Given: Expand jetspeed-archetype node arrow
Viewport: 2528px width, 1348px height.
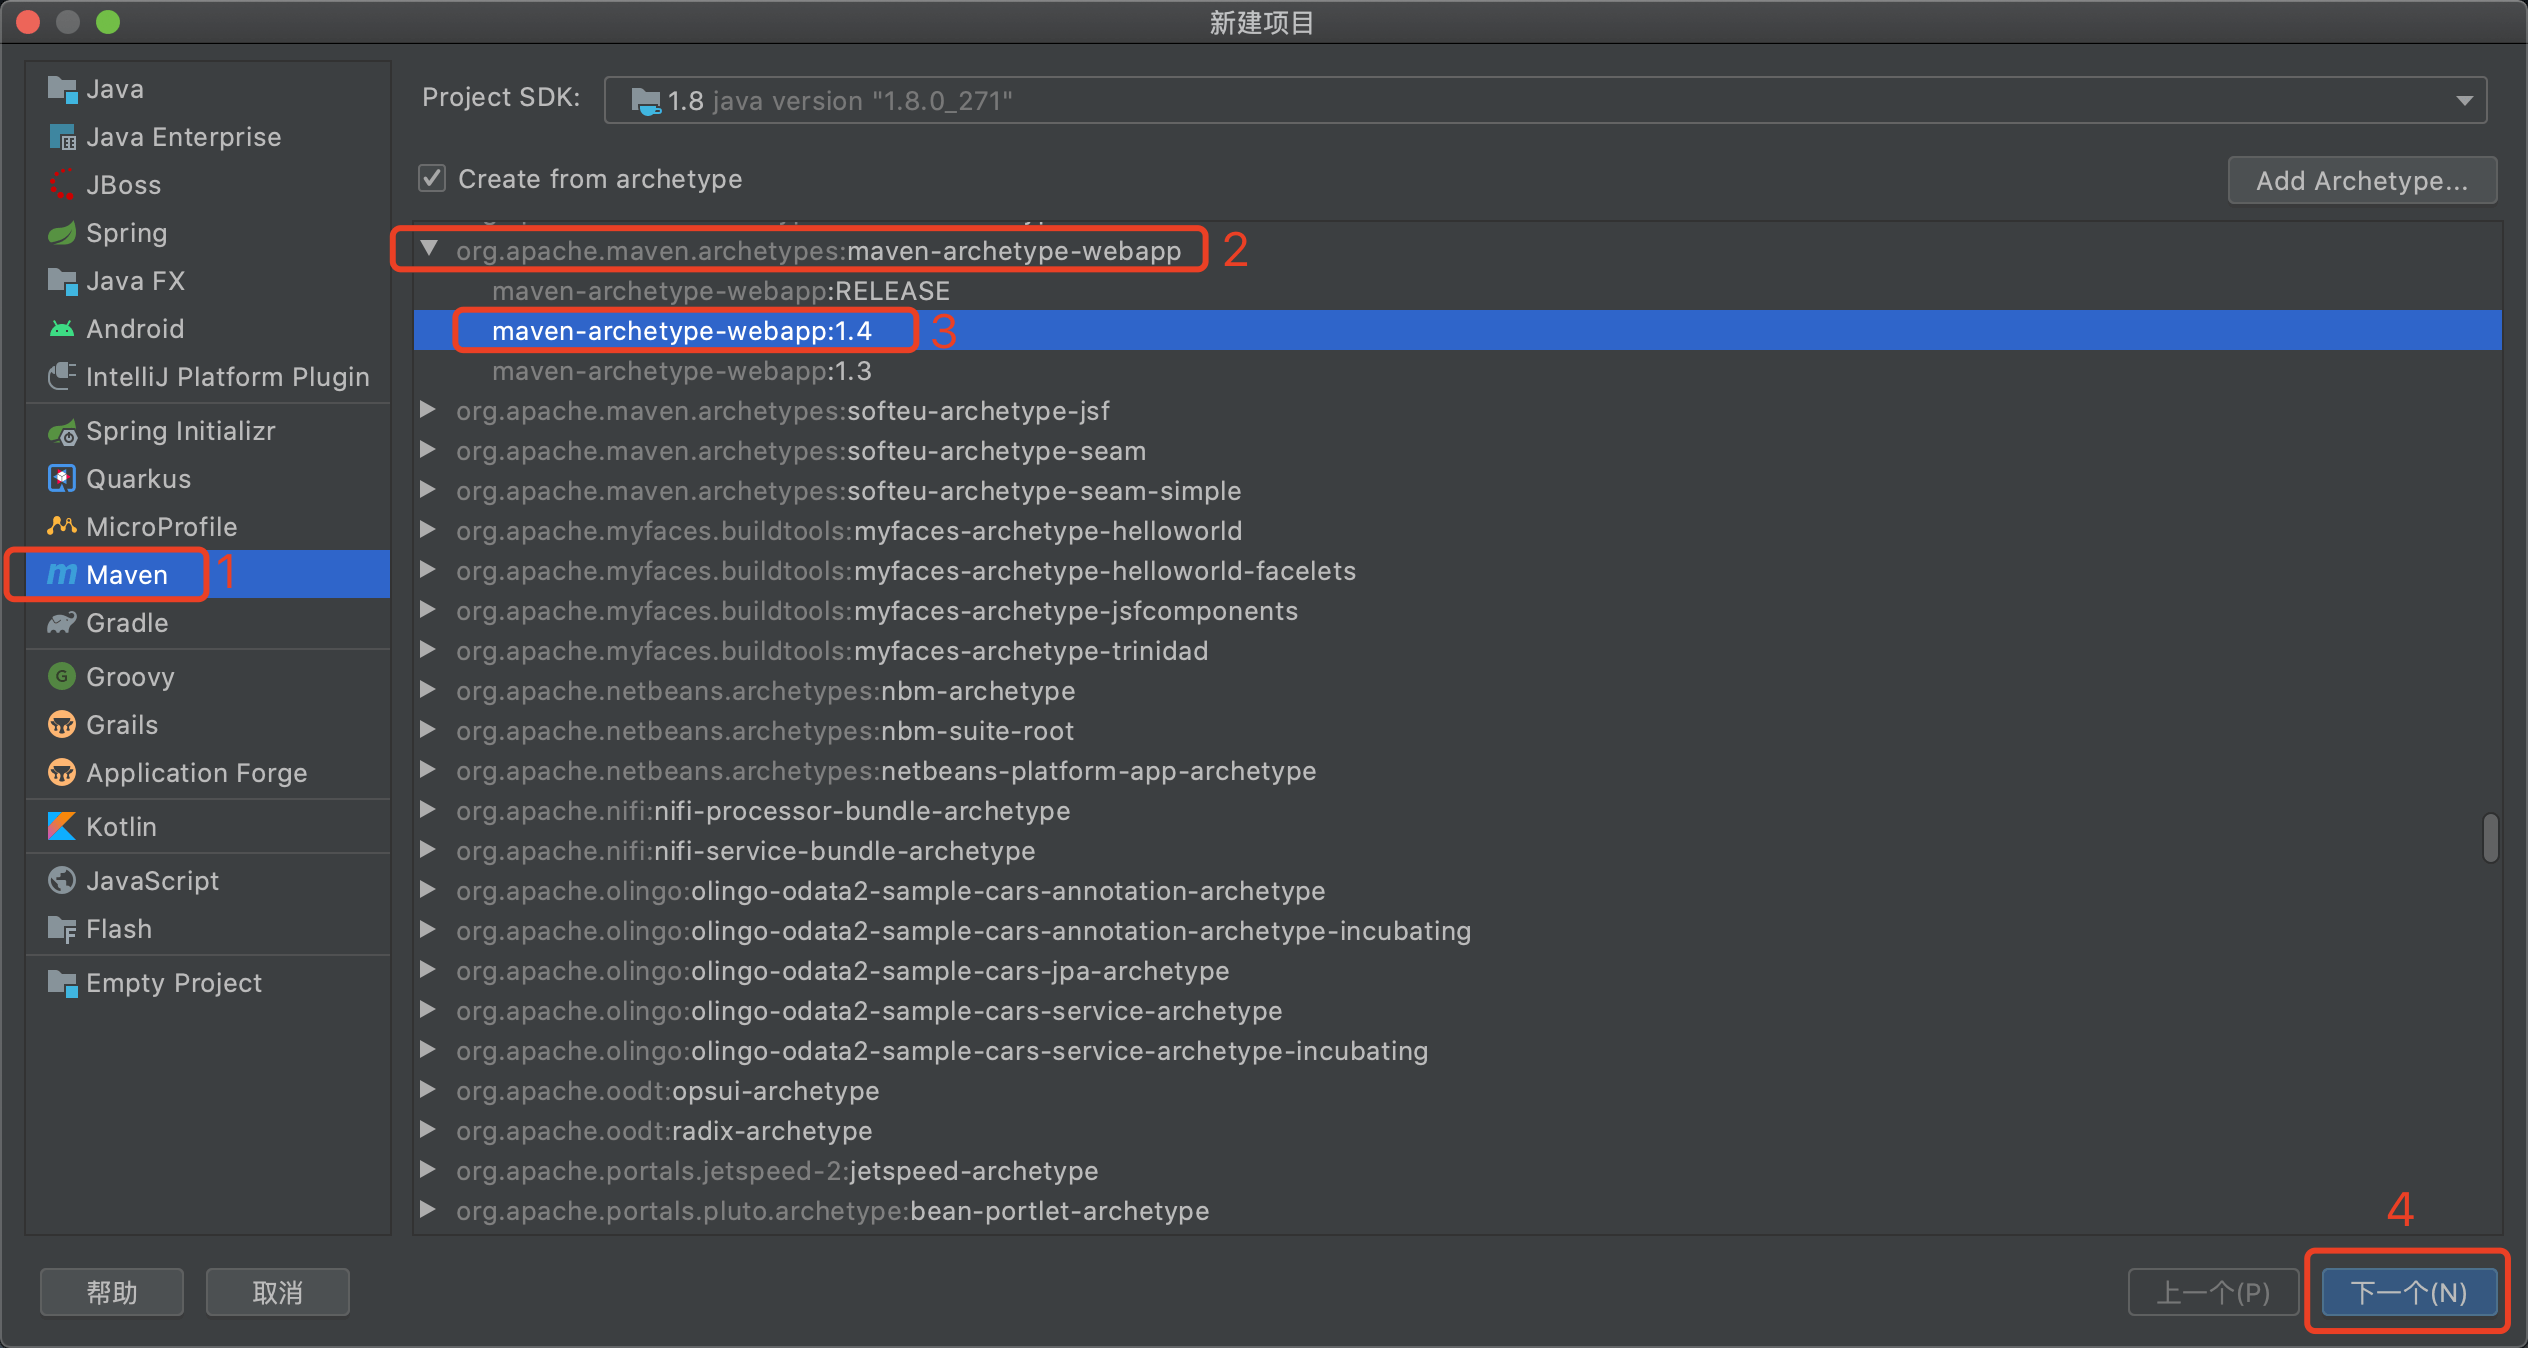Looking at the screenshot, I should click(427, 1170).
